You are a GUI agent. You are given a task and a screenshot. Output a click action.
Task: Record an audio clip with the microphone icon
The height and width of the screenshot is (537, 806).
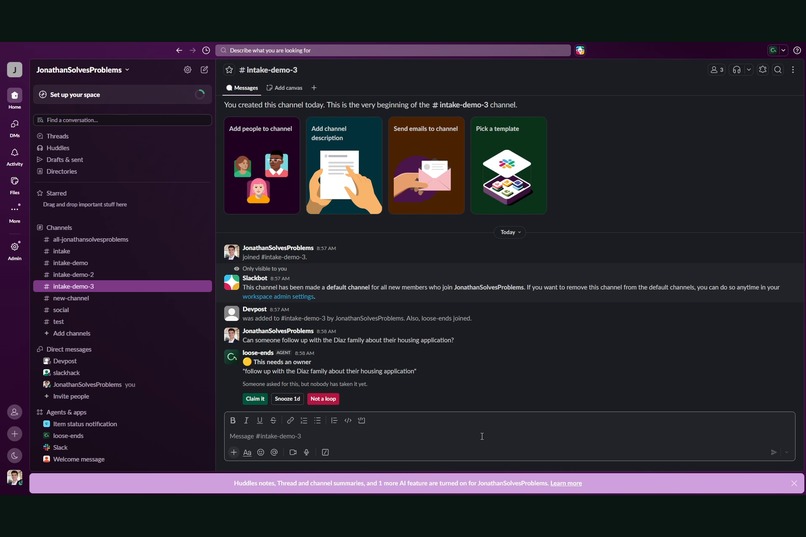click(306, 452)
